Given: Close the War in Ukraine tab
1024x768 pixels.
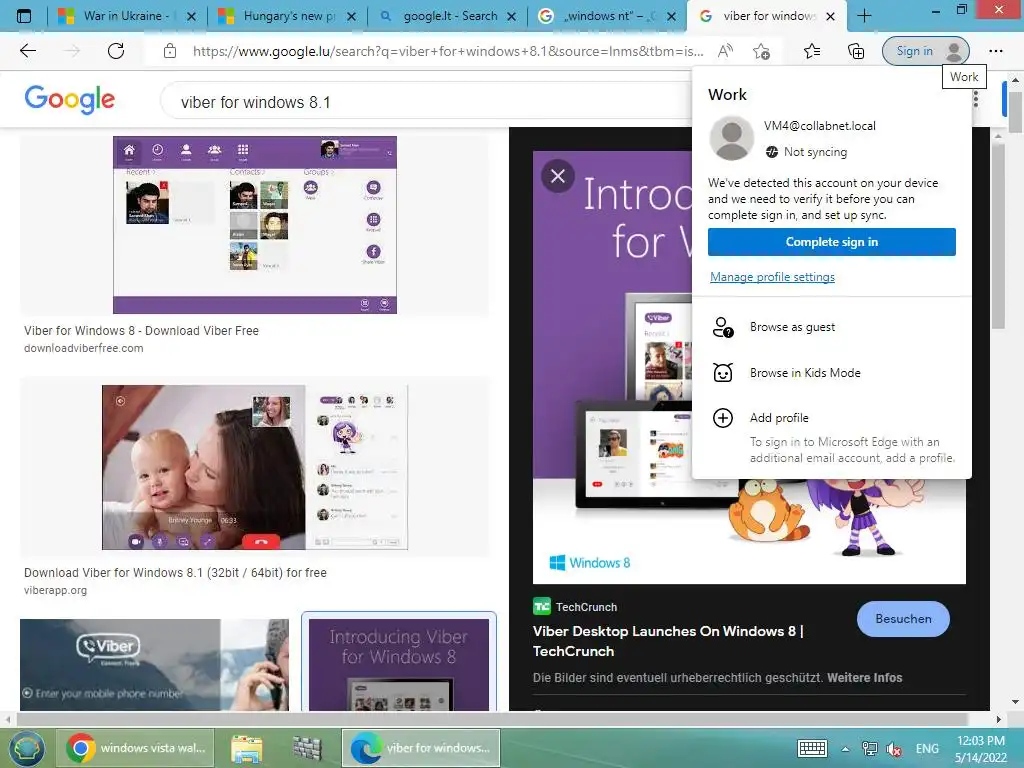Looking at the screenshot, I should click(191, 16).
